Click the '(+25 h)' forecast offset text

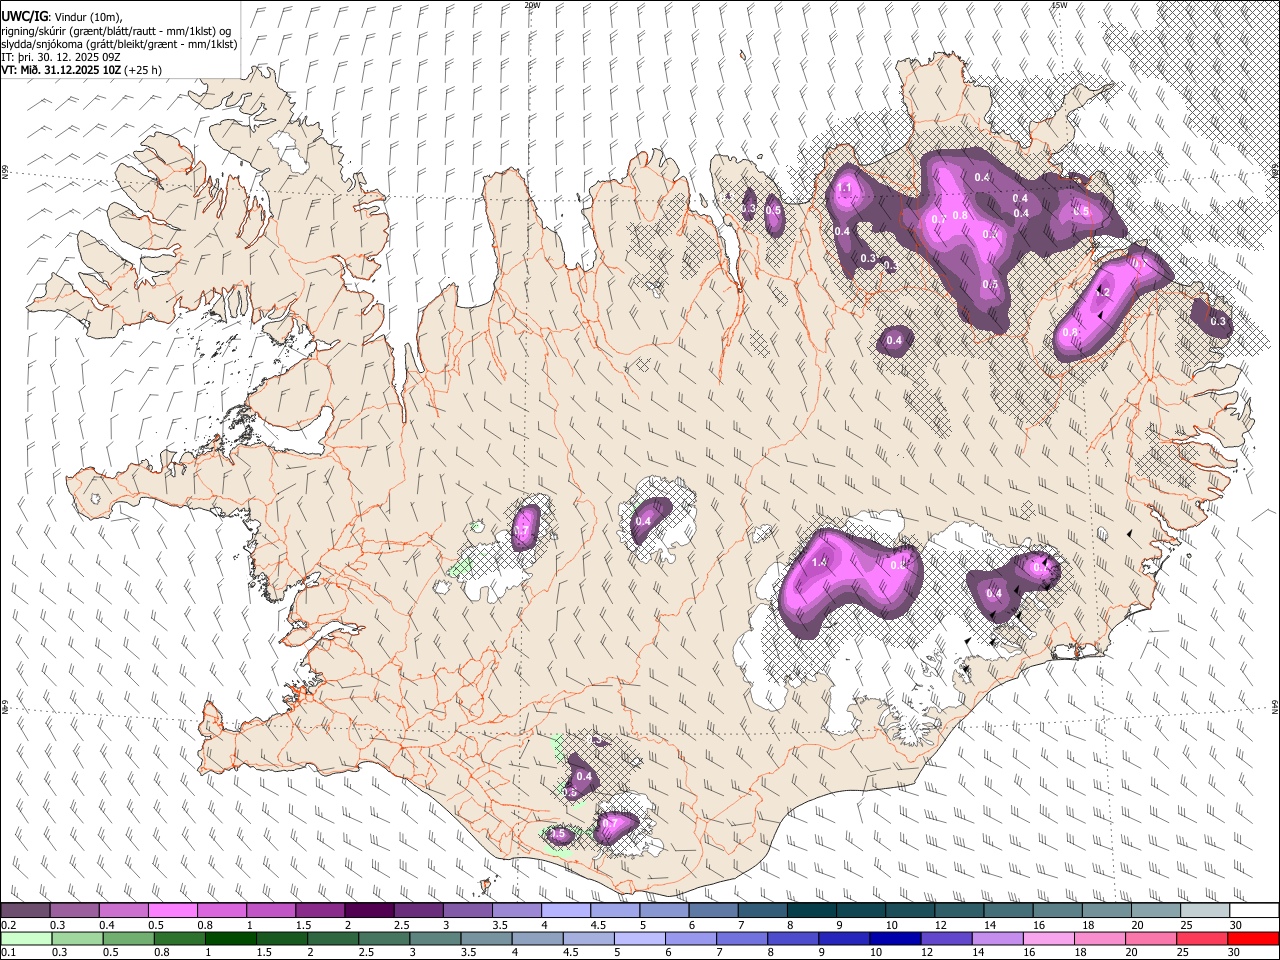pyautogui.click(x=143, y=70)
